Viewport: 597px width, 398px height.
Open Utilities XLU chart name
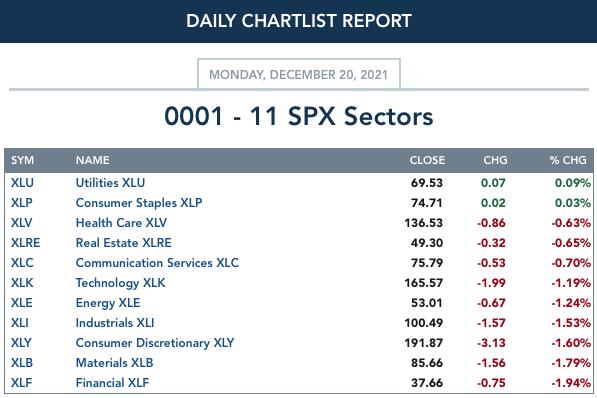point(110,183)
